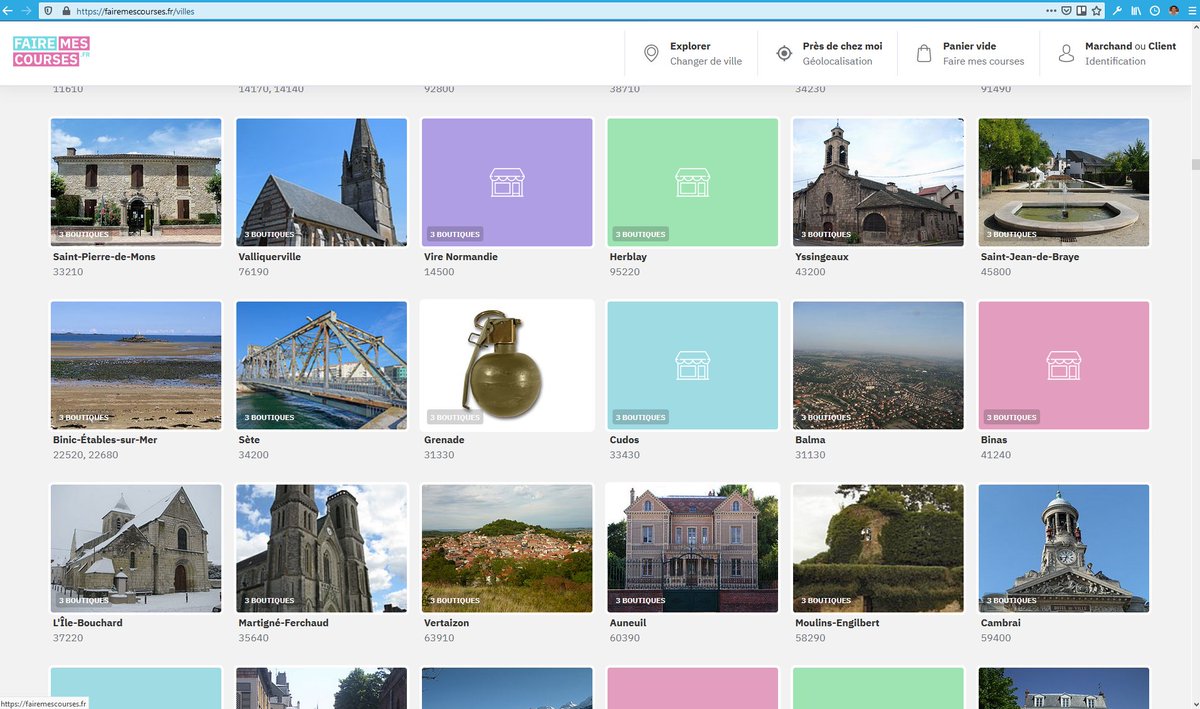The height and width of the screenshot is (709, 1200).
Task: Click the map pin Explorer icon
Action: pos(651,53)
